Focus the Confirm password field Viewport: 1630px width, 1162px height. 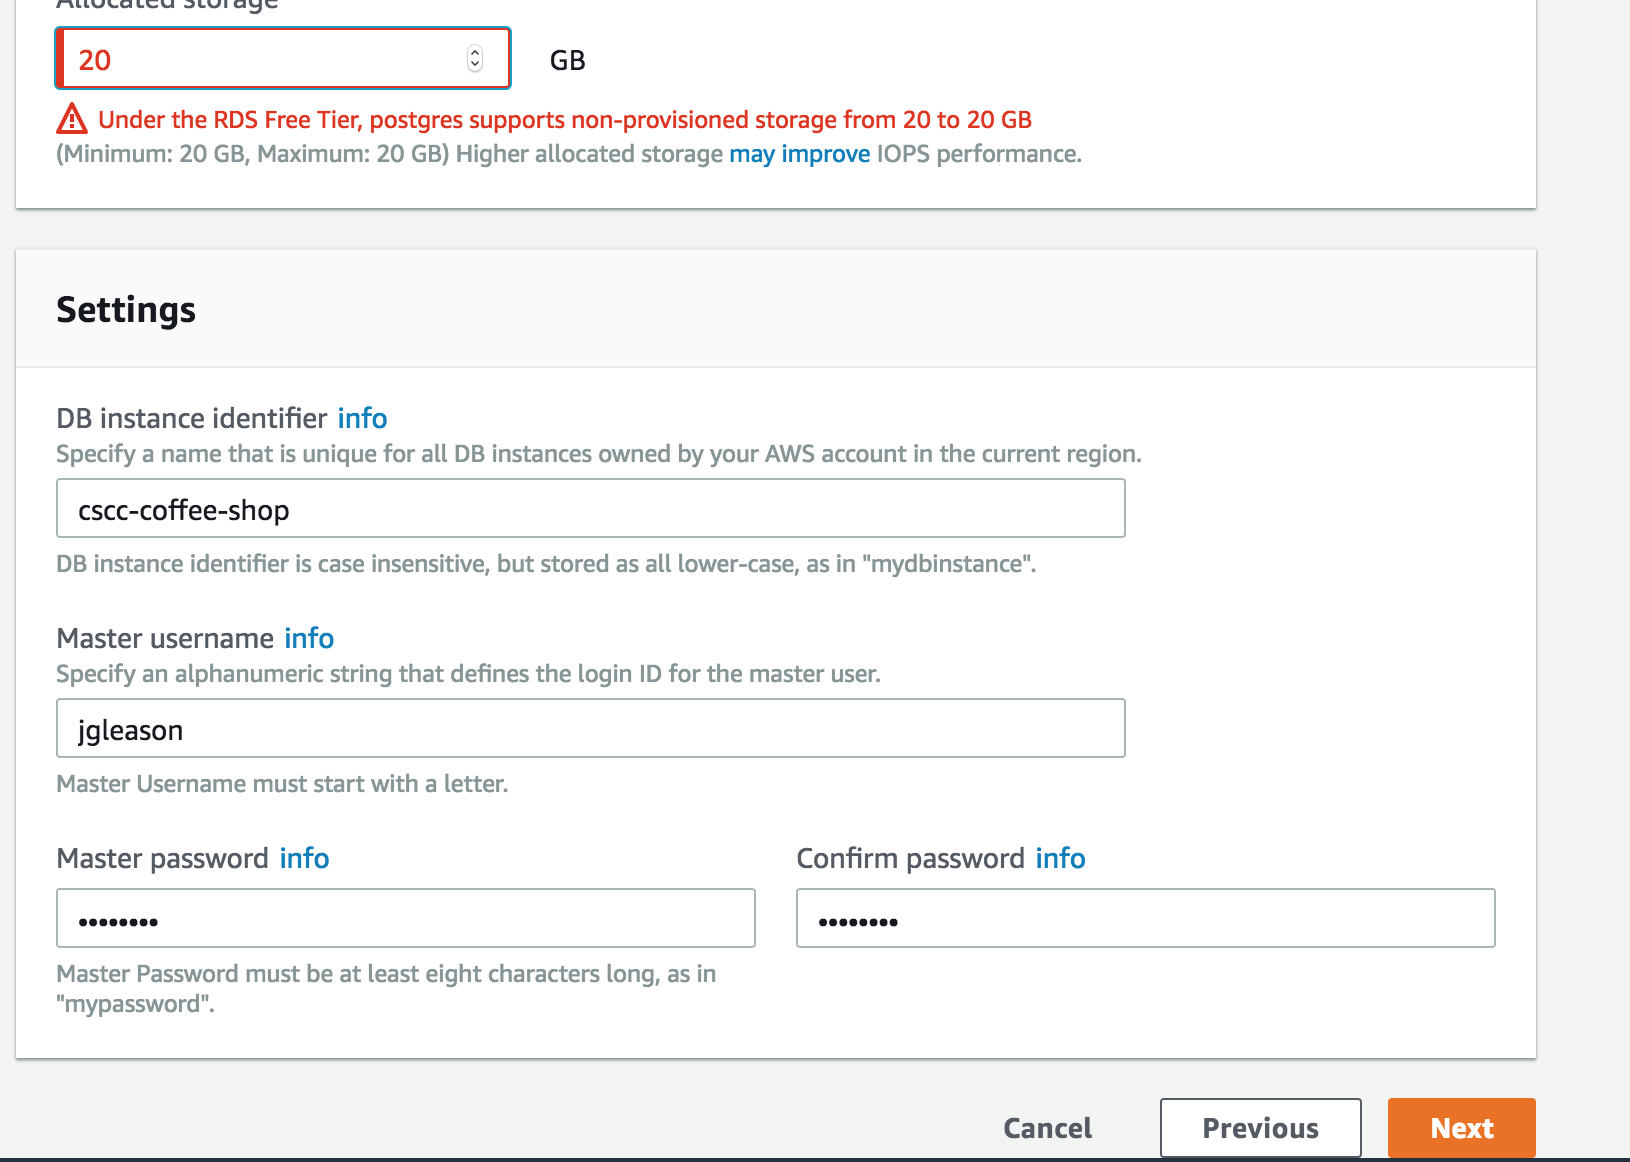[1145, 919]
